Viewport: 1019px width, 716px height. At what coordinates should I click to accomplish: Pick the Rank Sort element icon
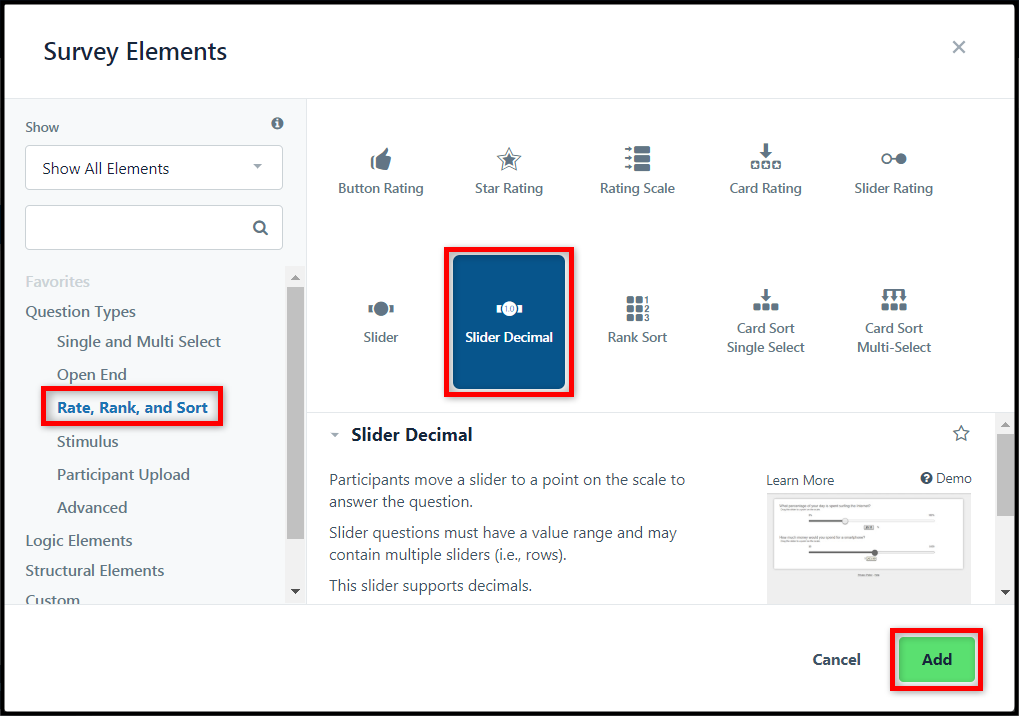(x=638, y=309)
